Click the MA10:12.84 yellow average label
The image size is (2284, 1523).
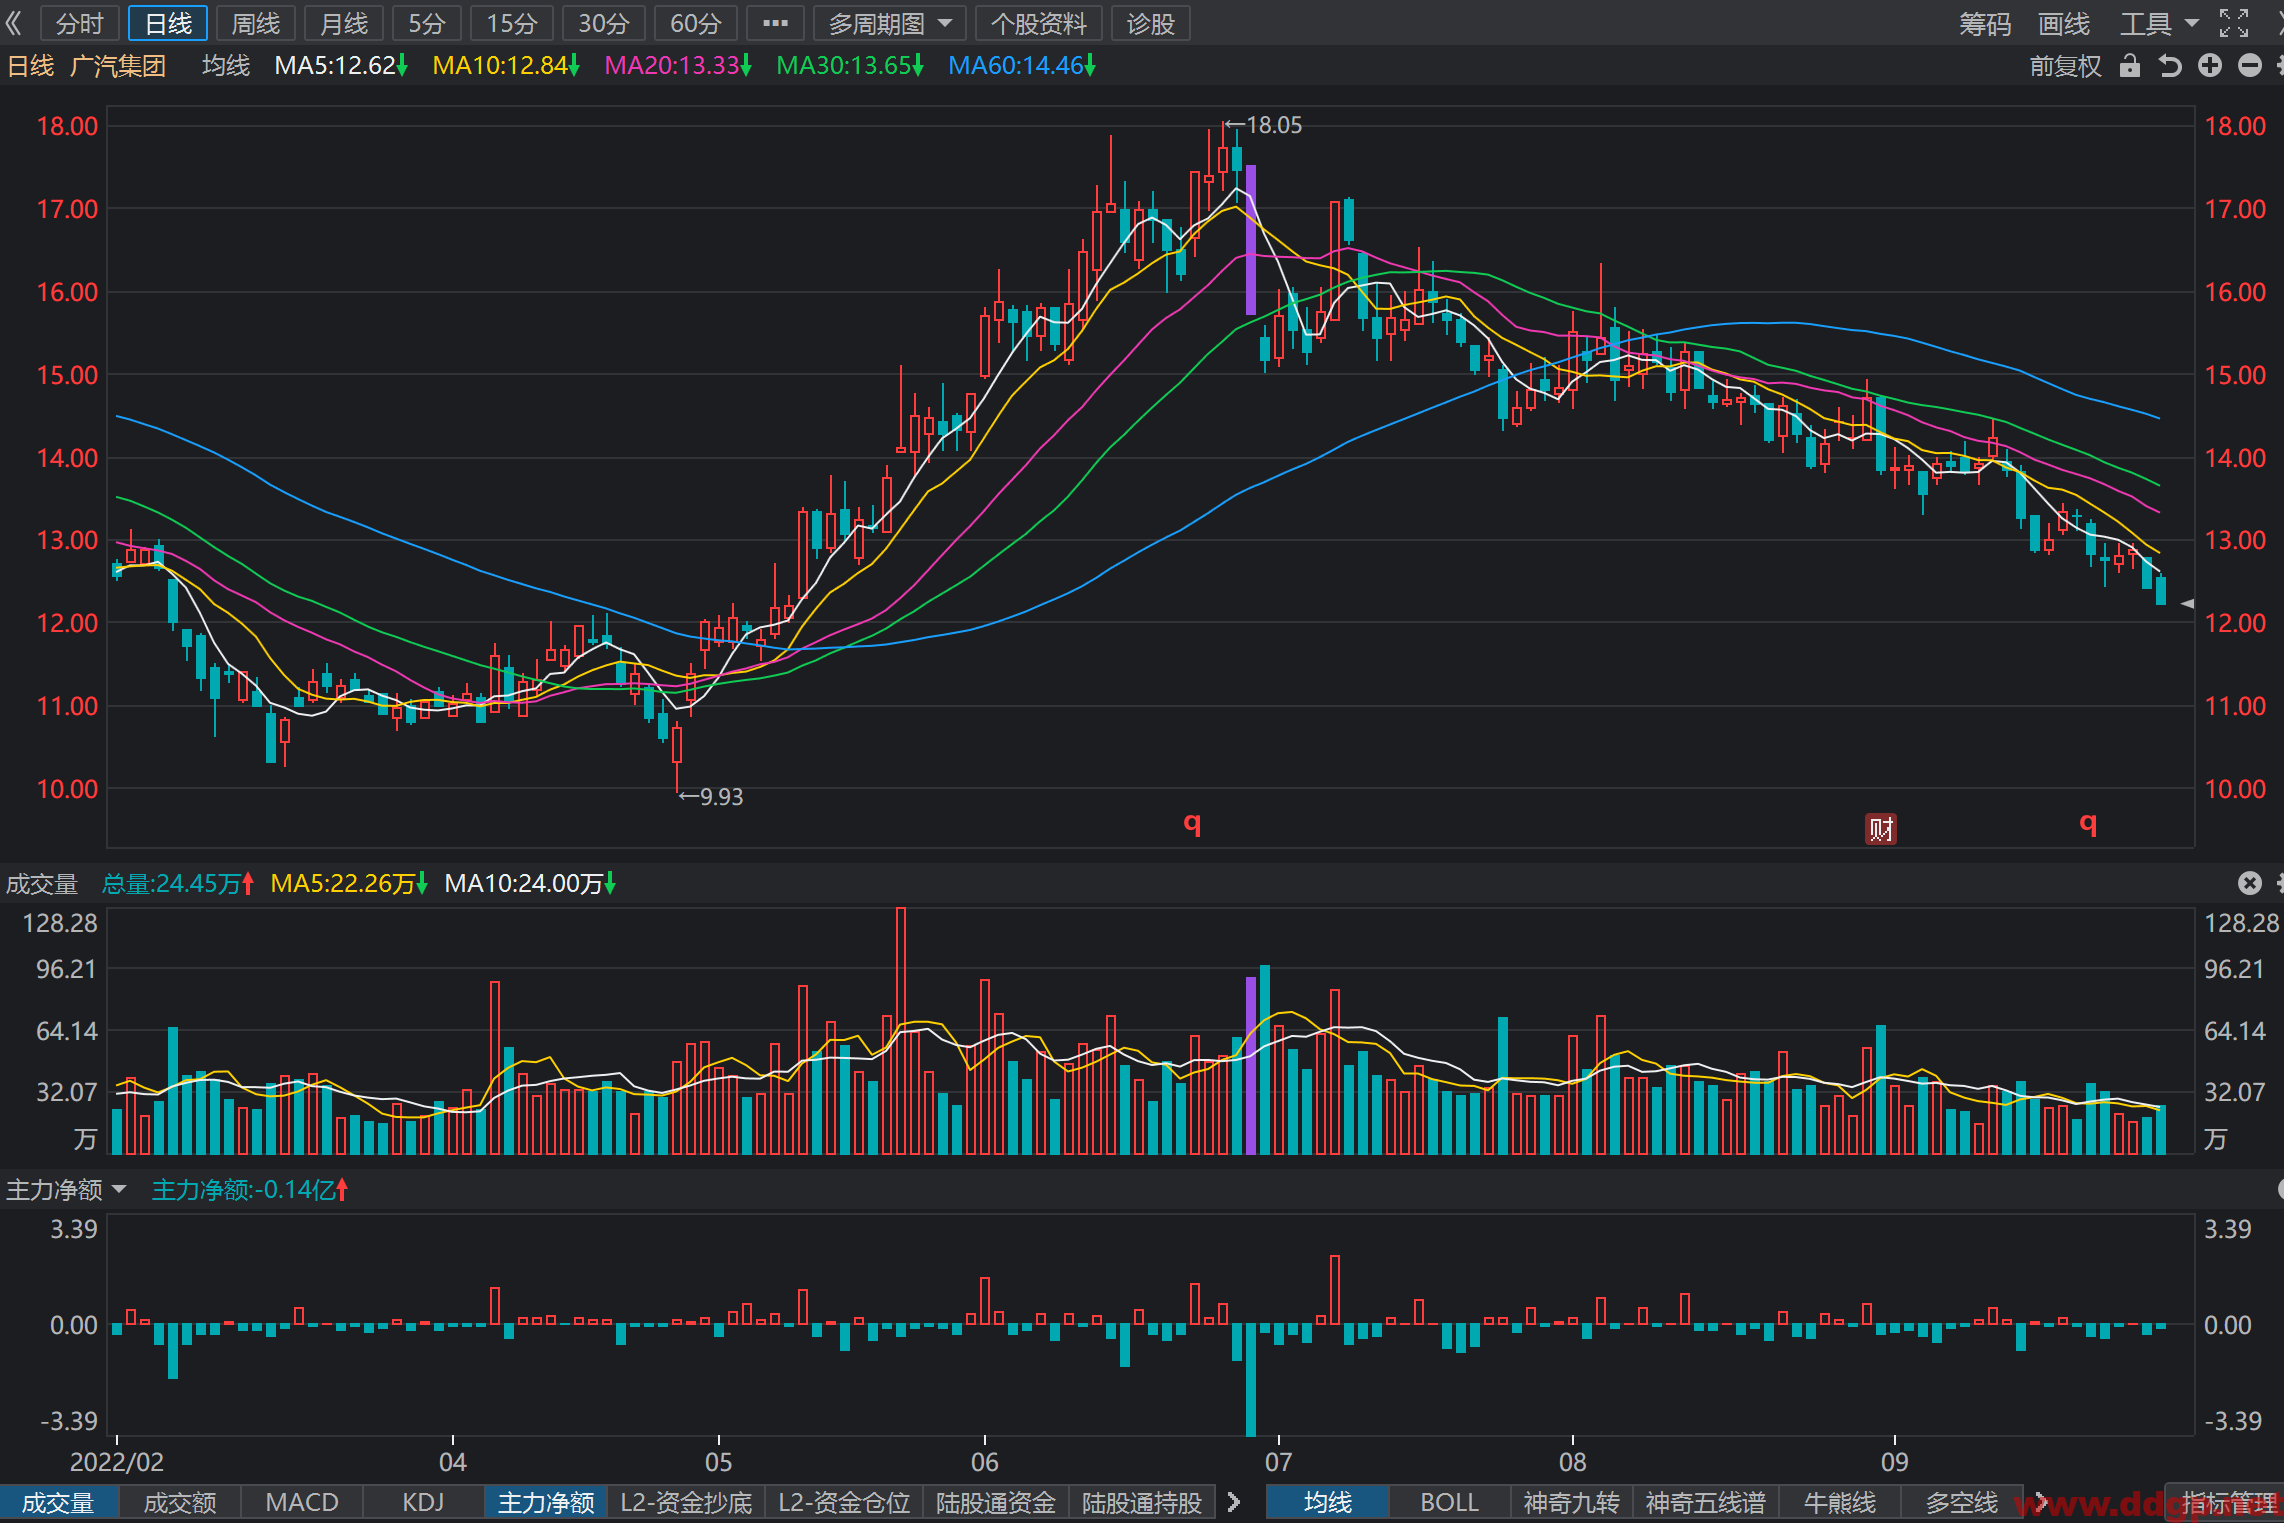click(x=506, y=66)
